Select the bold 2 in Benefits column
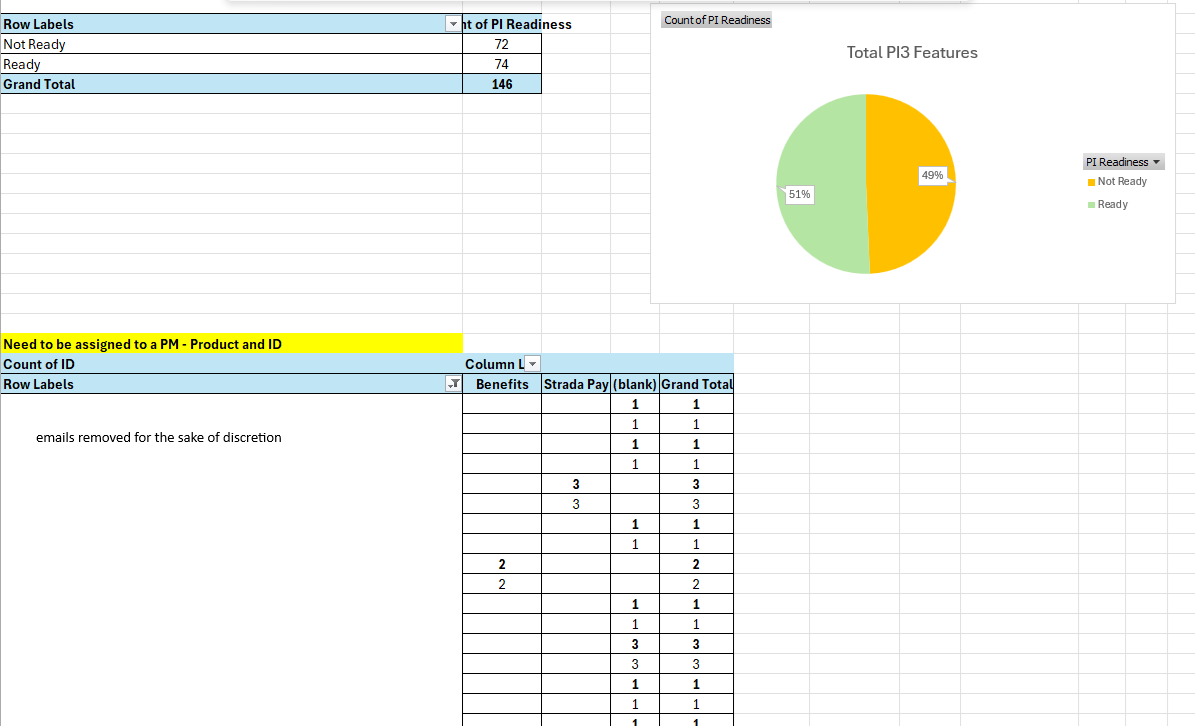 (x=501, y=564)
